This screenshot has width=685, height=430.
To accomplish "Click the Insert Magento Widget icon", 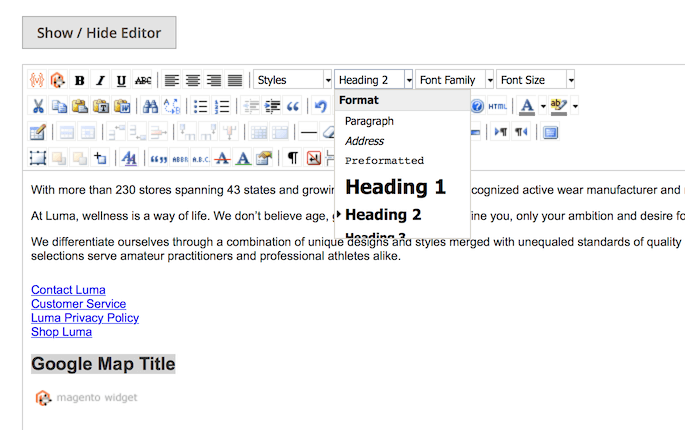I will 59,80.
